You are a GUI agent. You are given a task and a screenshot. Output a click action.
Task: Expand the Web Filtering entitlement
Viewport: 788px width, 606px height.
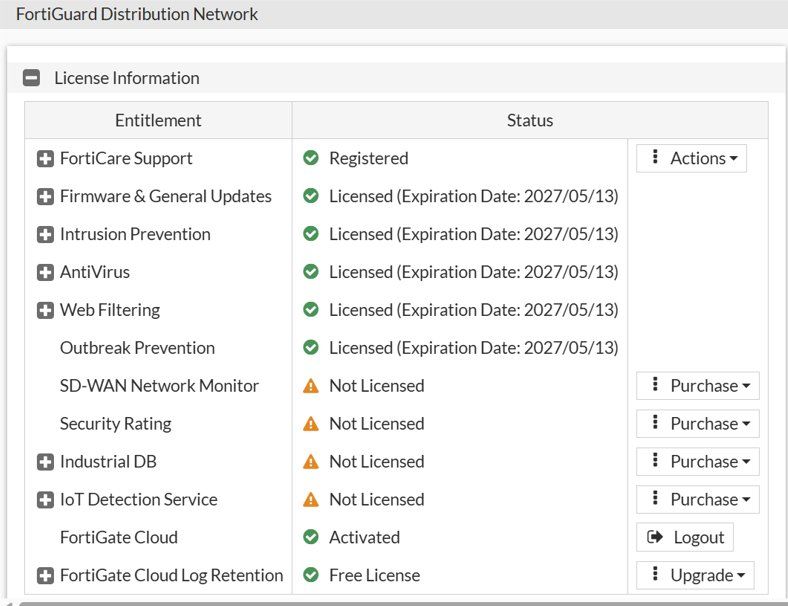click(x=45, y=310)
